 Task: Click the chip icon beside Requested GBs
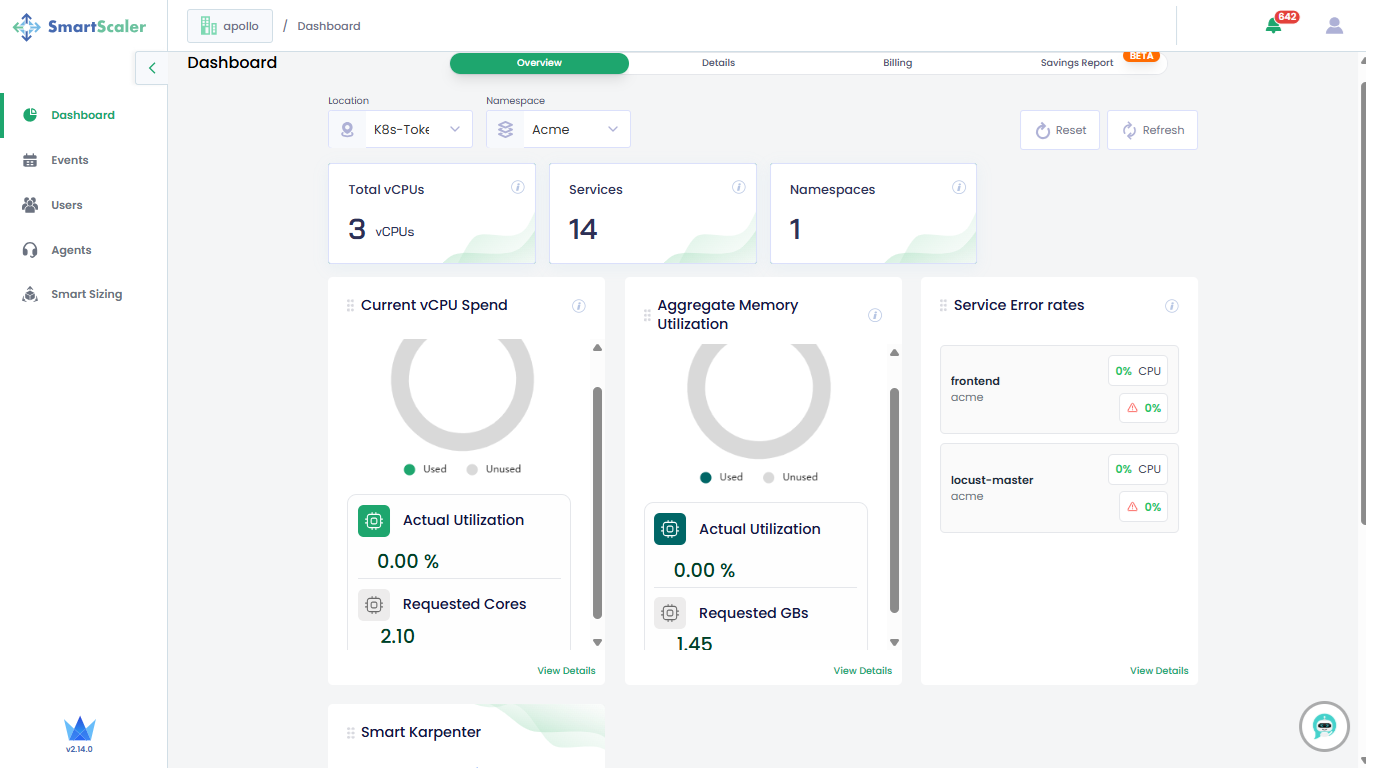click(x=670, y=613)
